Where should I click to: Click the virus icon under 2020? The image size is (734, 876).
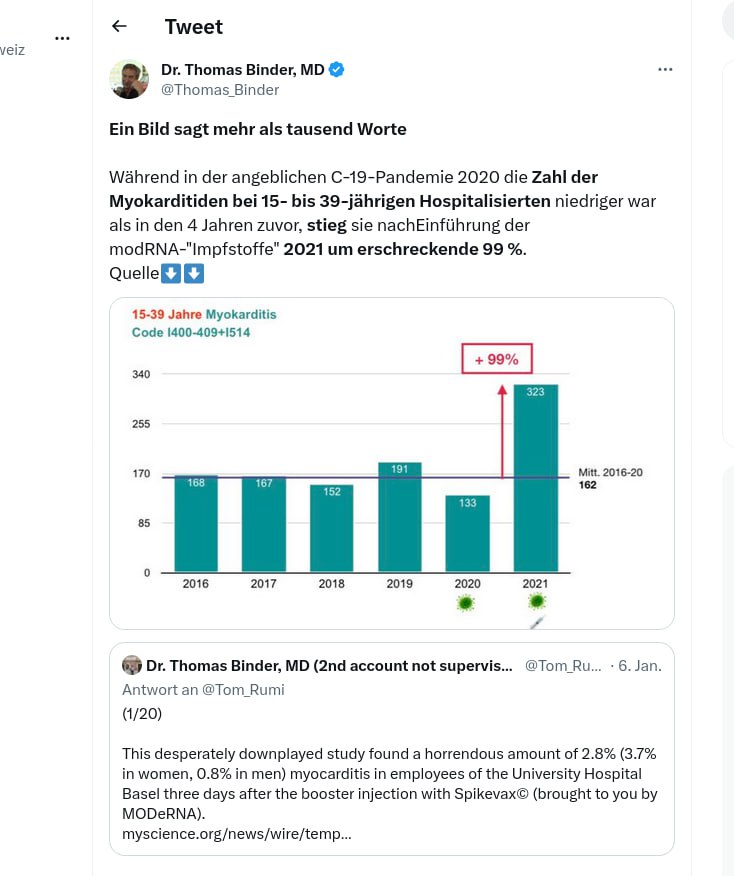pos(465,602)
